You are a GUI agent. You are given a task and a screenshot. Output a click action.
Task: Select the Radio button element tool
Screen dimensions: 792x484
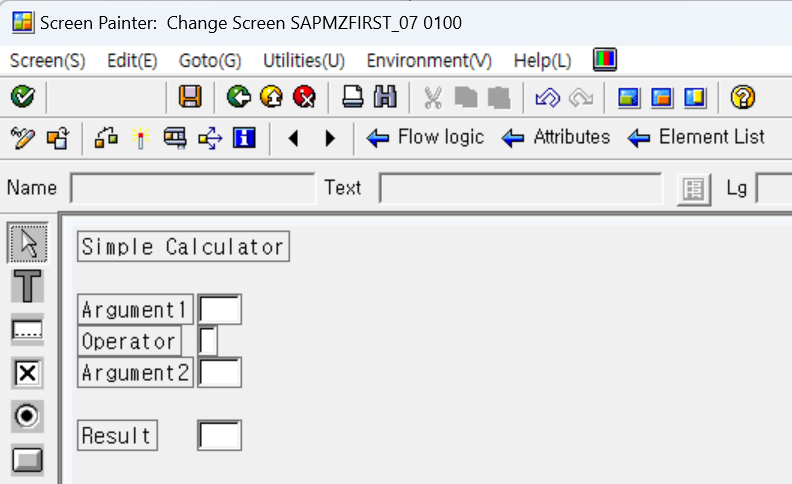pyautogui.click(x=28, y=416)
